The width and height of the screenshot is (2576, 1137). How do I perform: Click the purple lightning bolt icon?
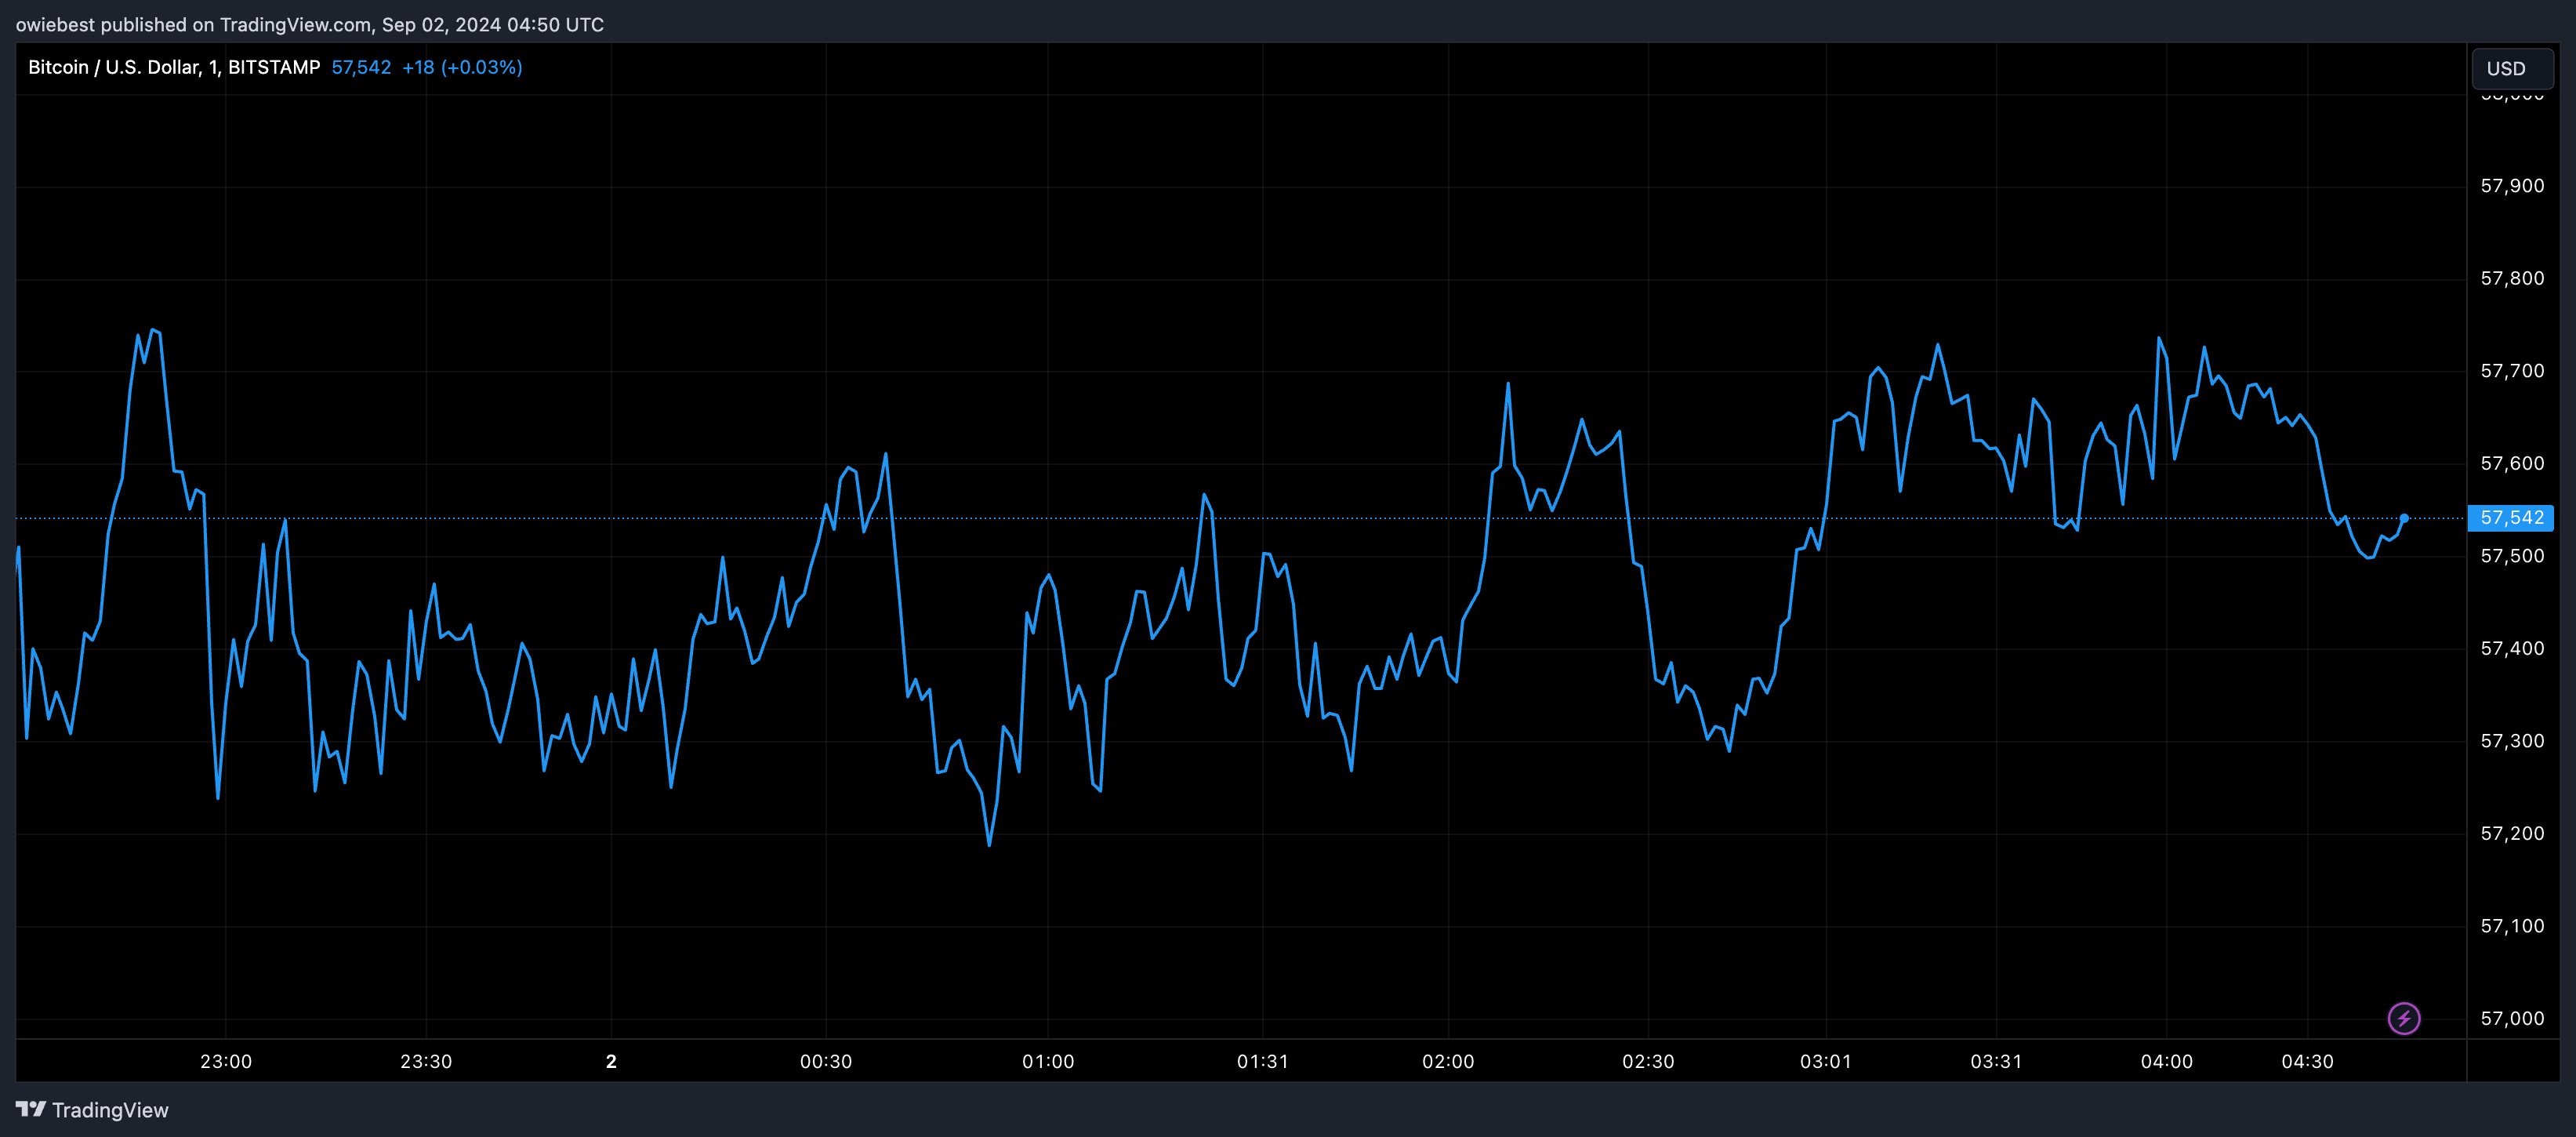pos(2404,1018)
